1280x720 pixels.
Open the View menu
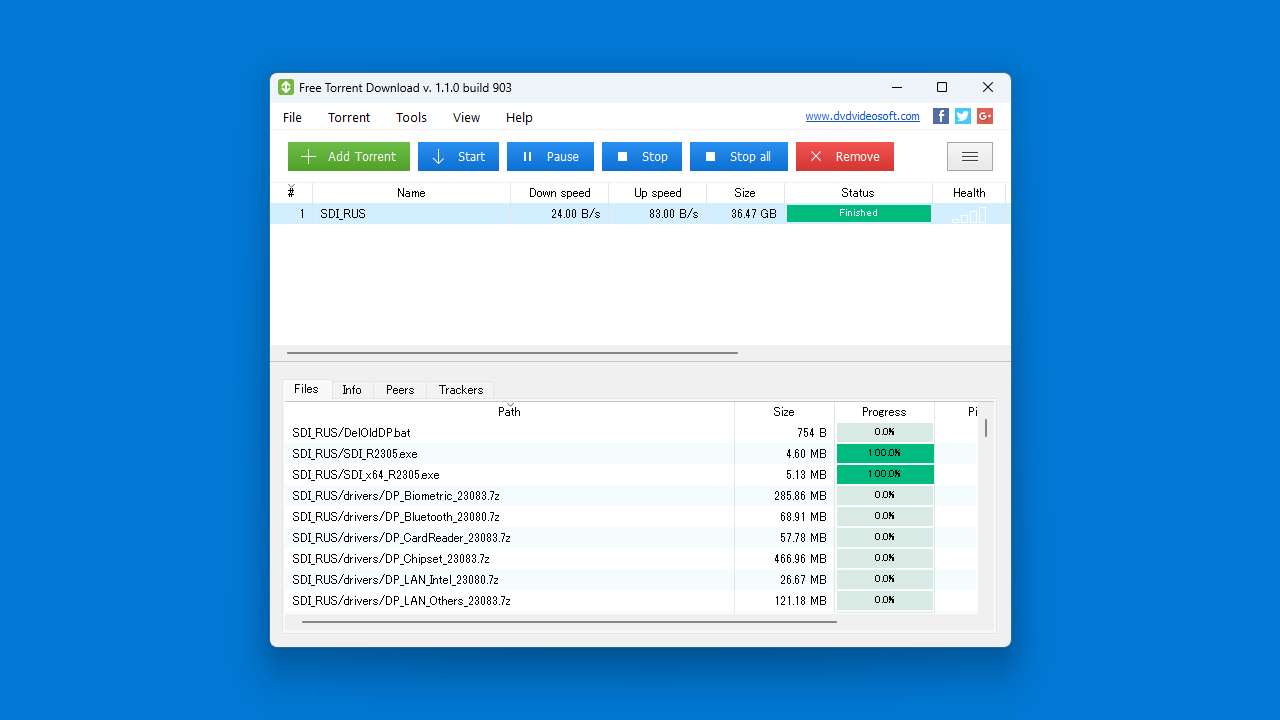[466, 117]
